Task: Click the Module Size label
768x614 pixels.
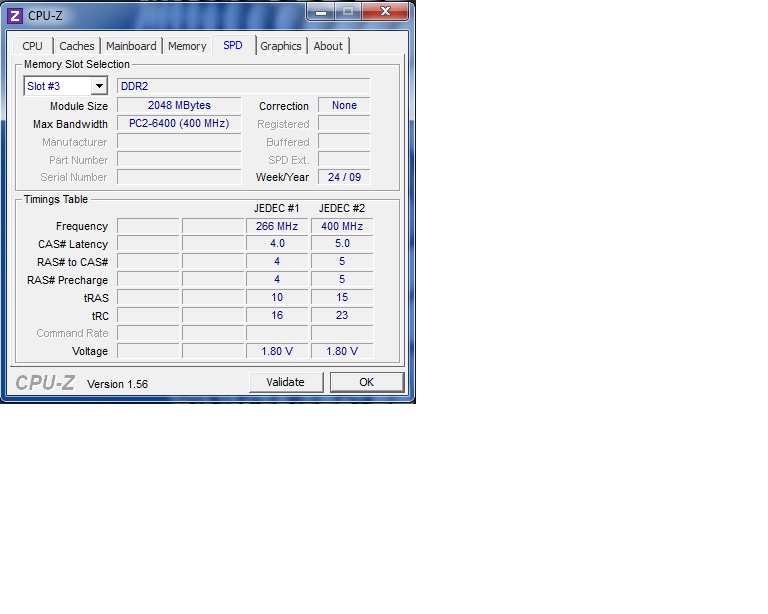Action: pyautogui.click(x=79, y=106)
